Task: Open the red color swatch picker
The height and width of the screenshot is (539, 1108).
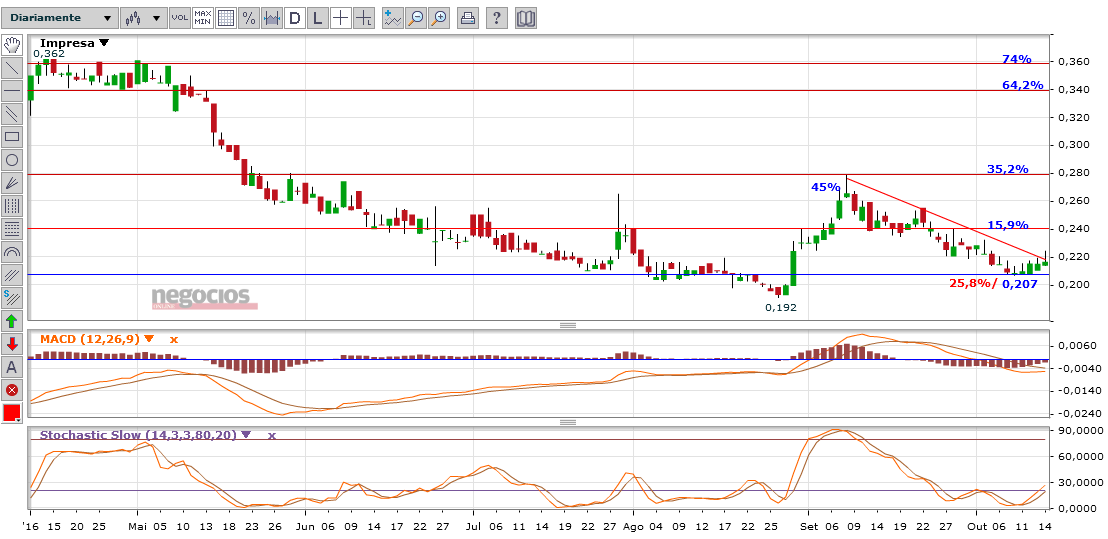Action: [12, 412]
